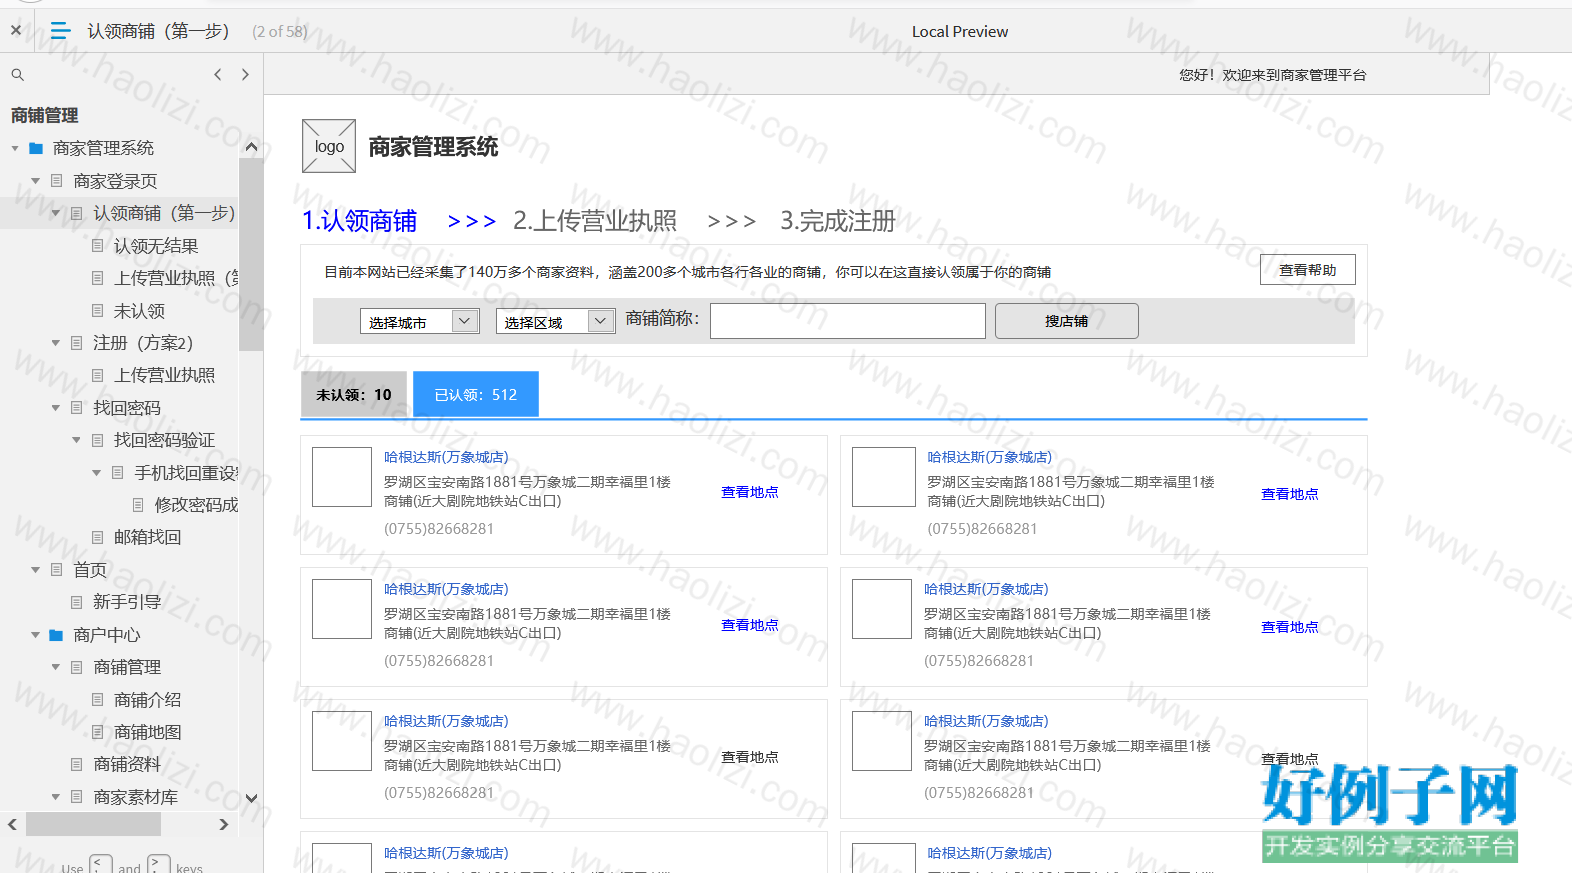Viewport: 1572px width, 873px height.
Task: Collapse the 商户中心 tree node
Action: point(35,635)
